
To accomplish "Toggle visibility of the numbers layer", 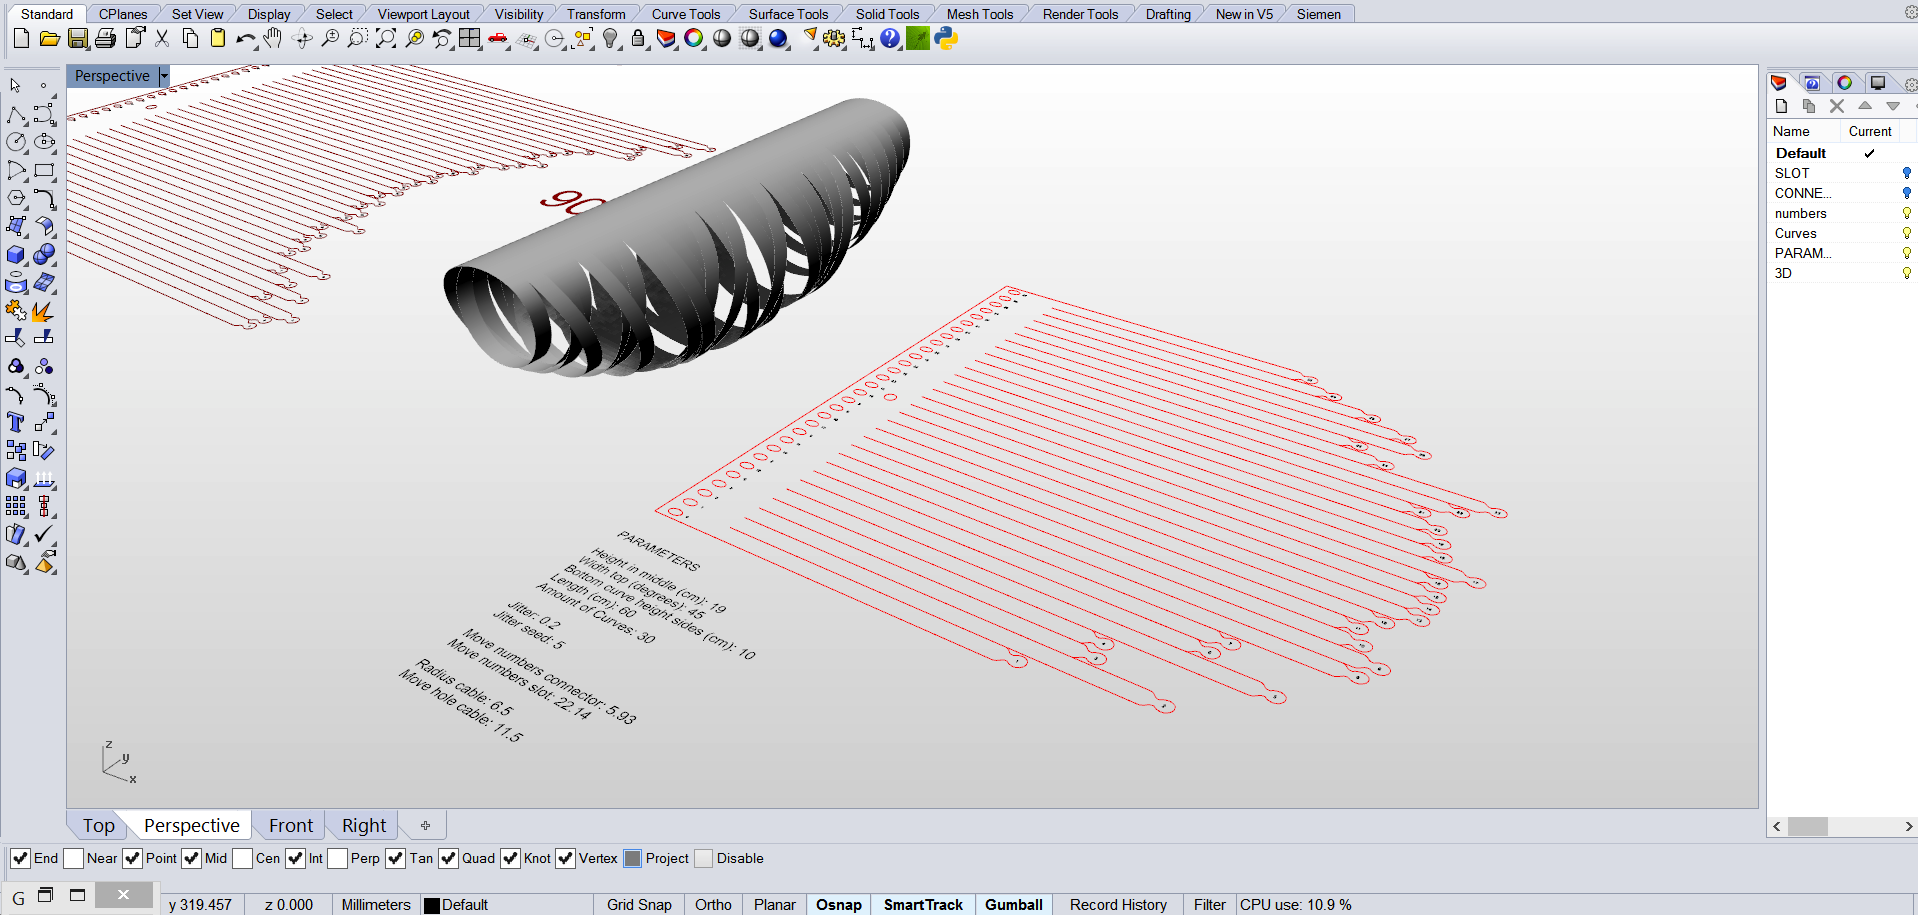I will pyautogui.click(x=1906, y=213).
